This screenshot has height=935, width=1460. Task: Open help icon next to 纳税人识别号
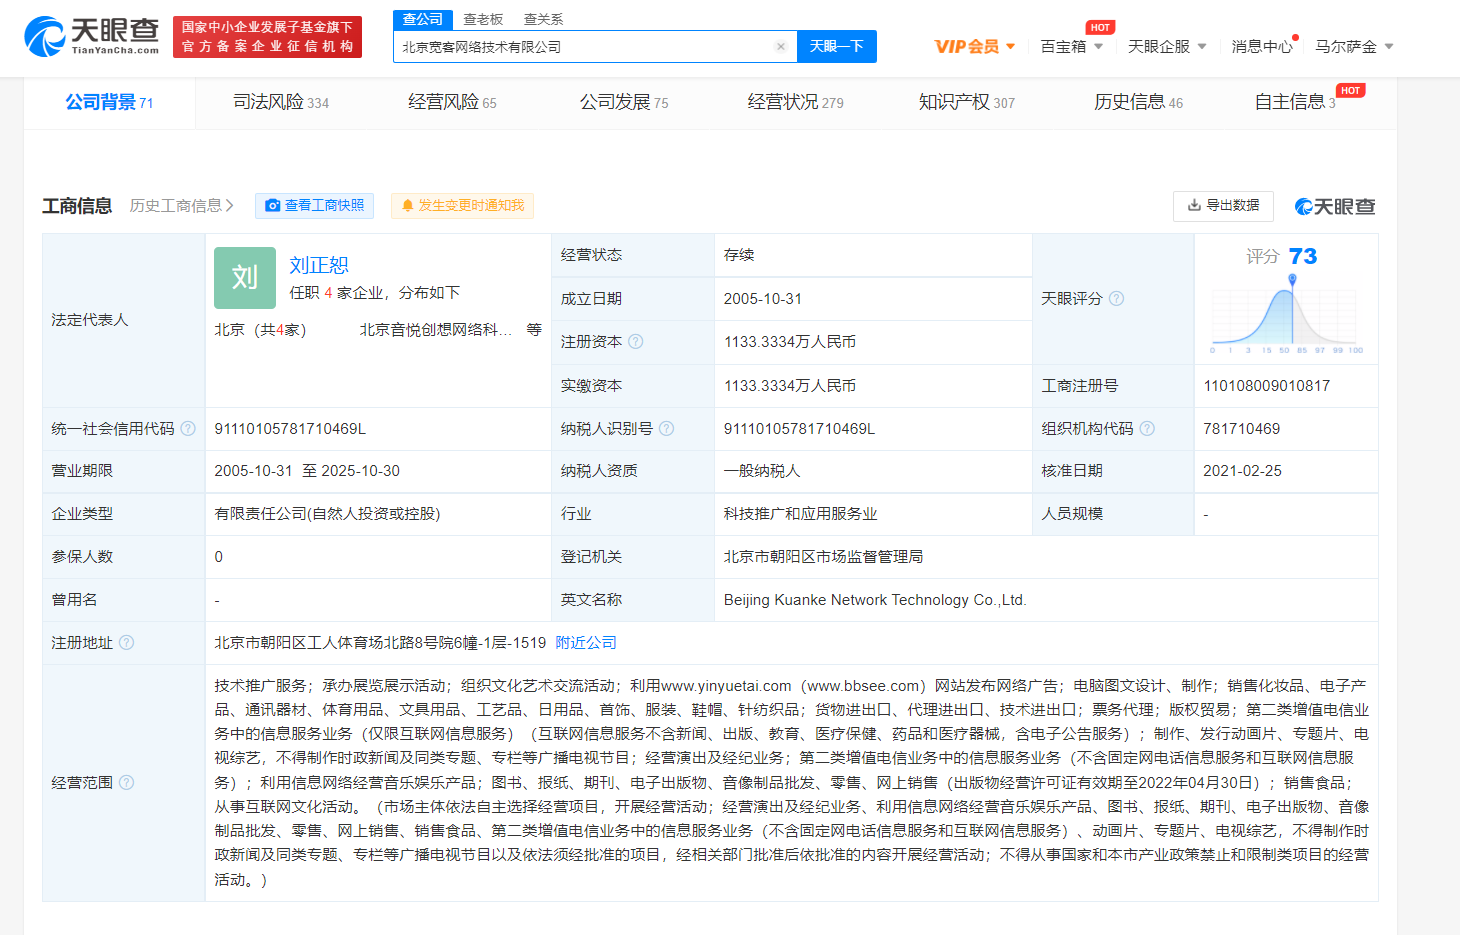(667, 429)
